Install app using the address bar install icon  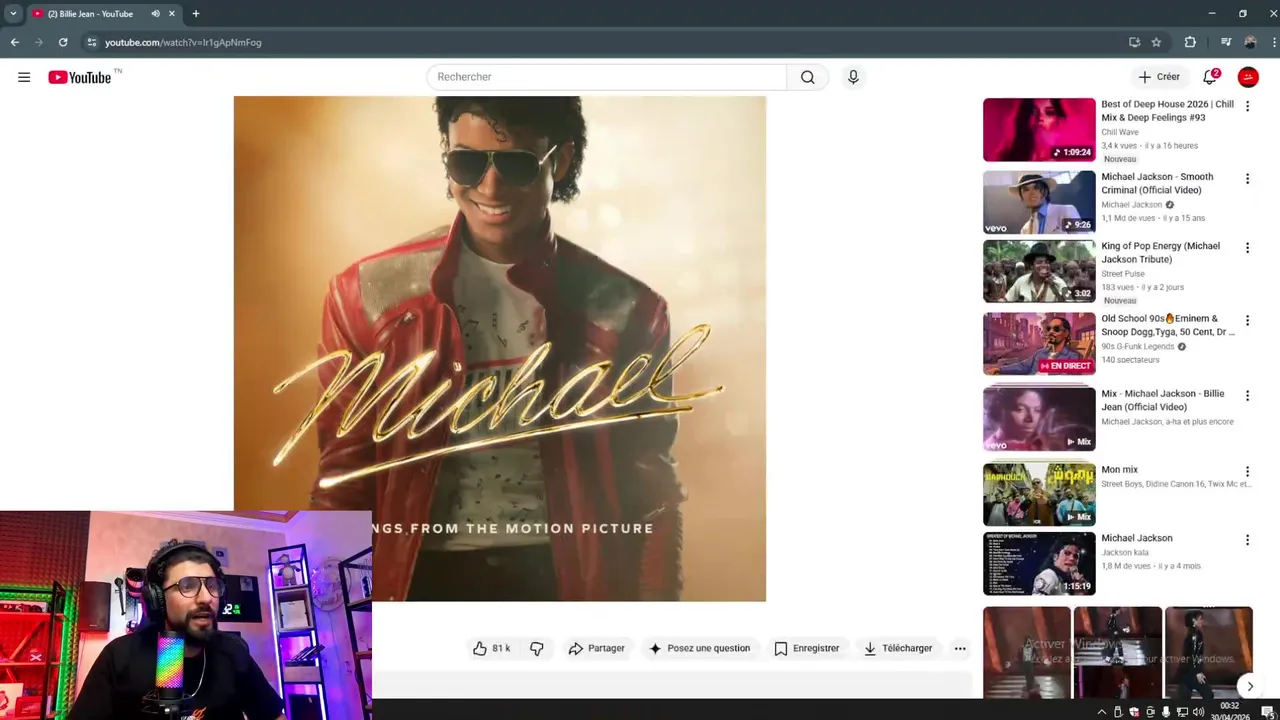click(x=1134, y=42)
